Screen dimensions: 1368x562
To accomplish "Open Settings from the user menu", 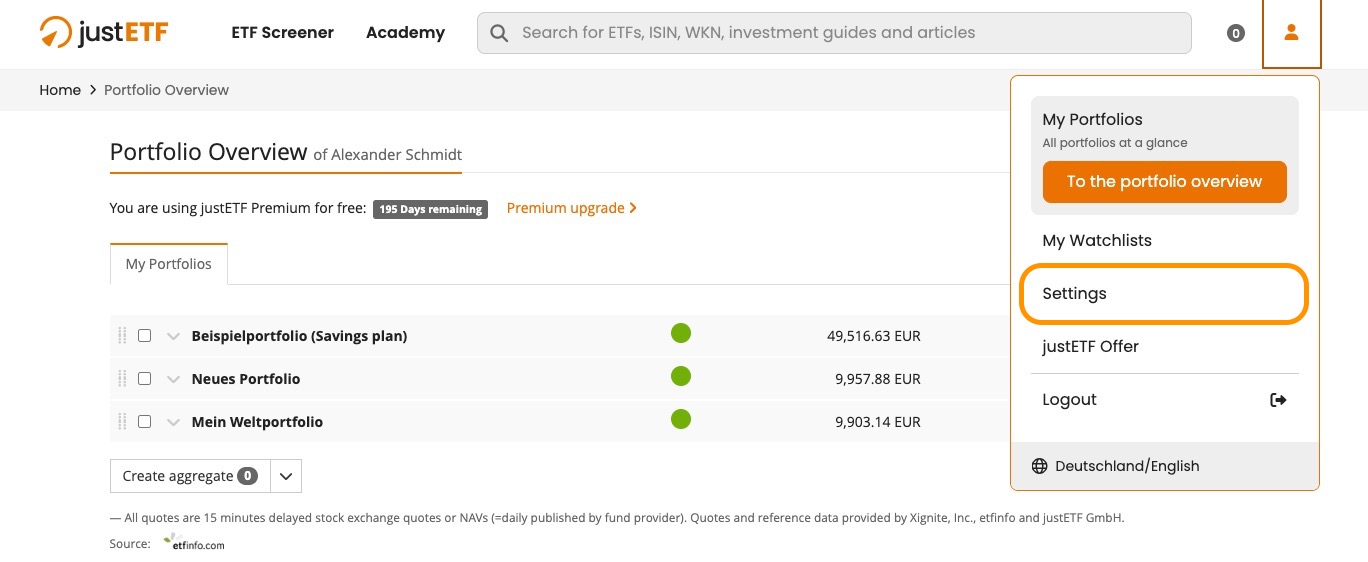I will 1163,294.
